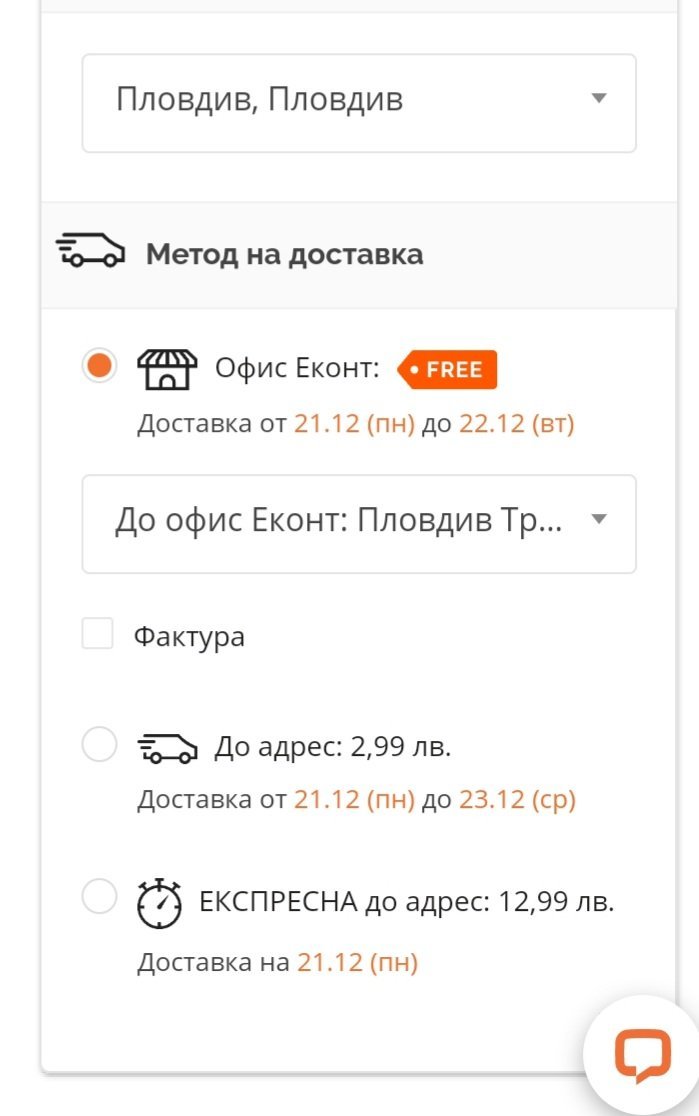Select the До адрес 2,99 лв. radio option

(99, 744)
